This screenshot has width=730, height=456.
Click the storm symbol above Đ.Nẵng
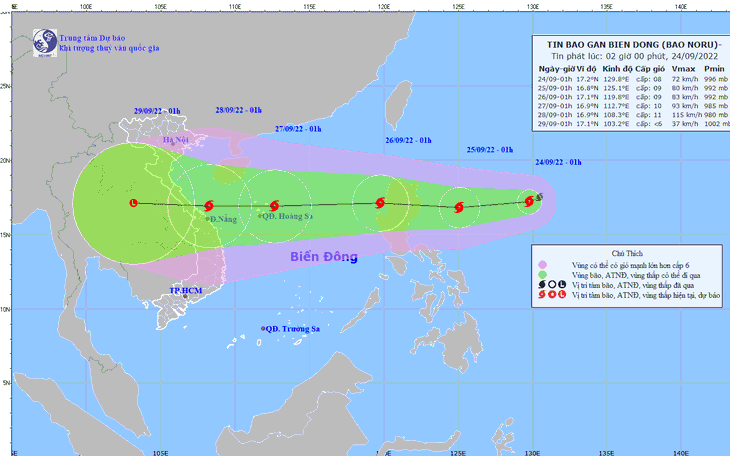click(209, 205)
